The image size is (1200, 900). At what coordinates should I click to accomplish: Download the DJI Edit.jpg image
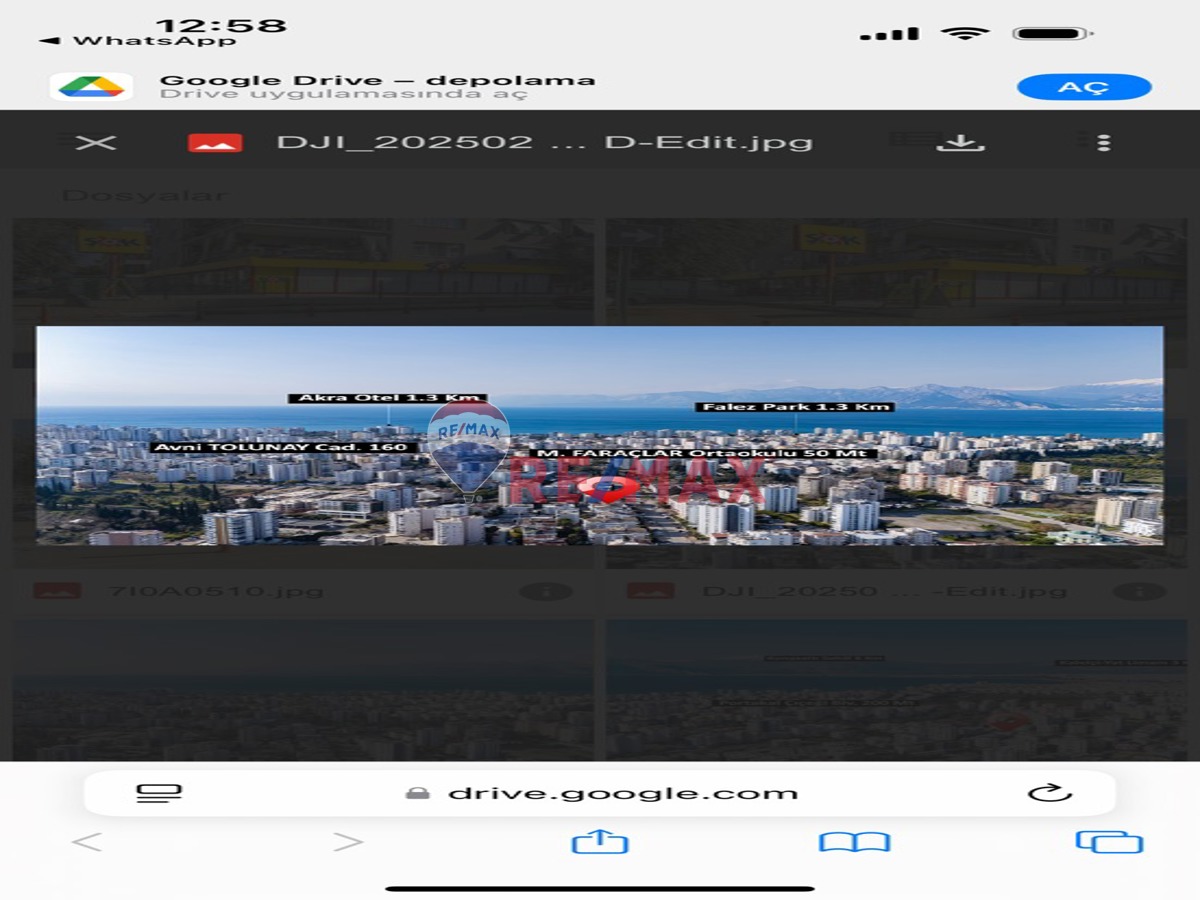(960, 142)
